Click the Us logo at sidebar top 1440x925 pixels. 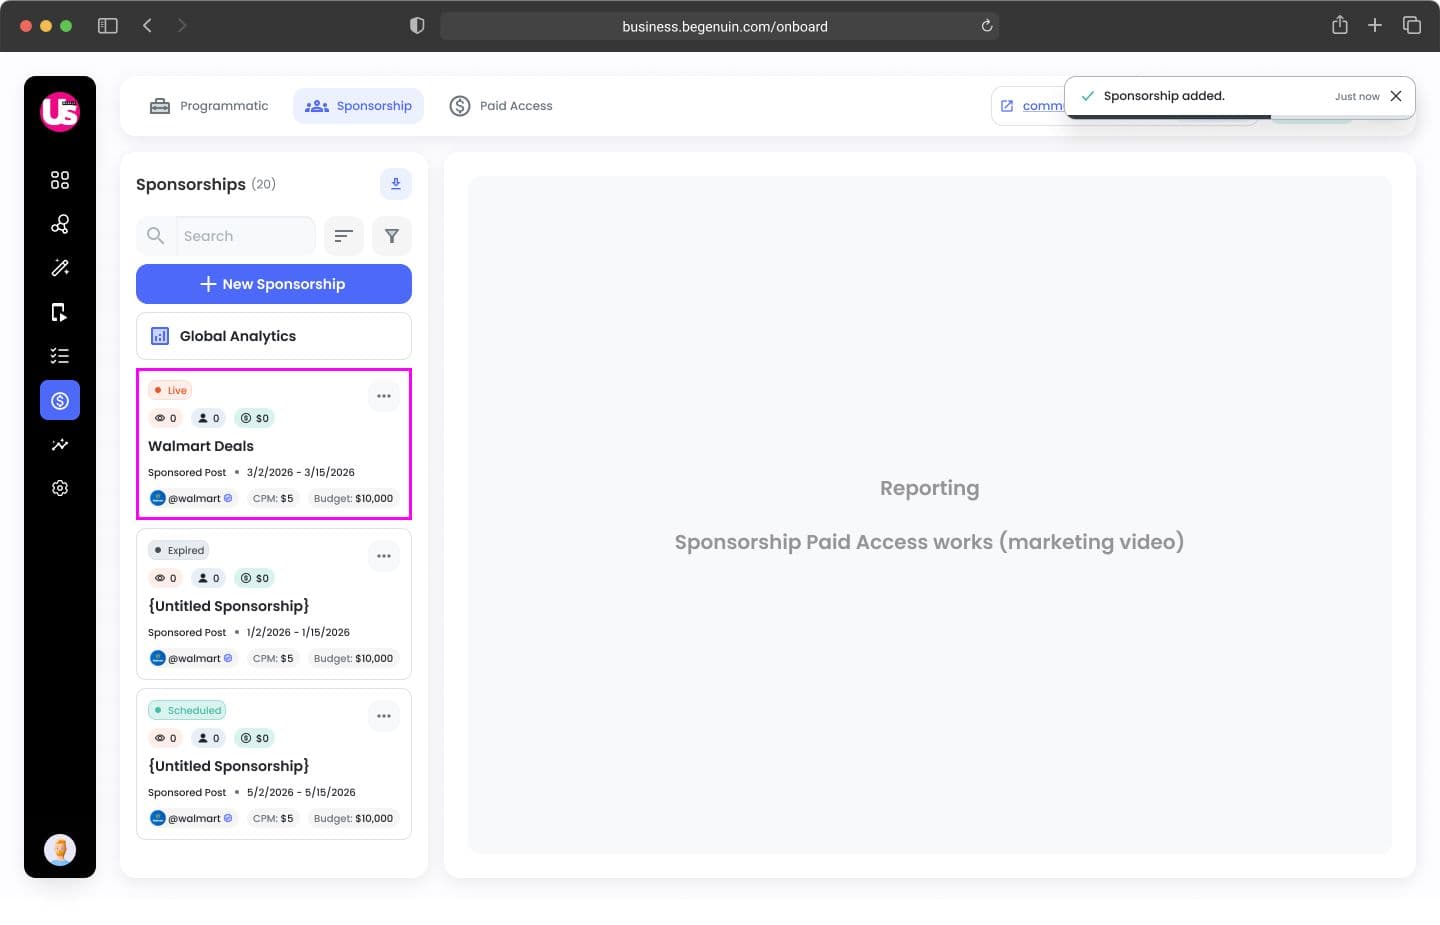coord(60,111)
